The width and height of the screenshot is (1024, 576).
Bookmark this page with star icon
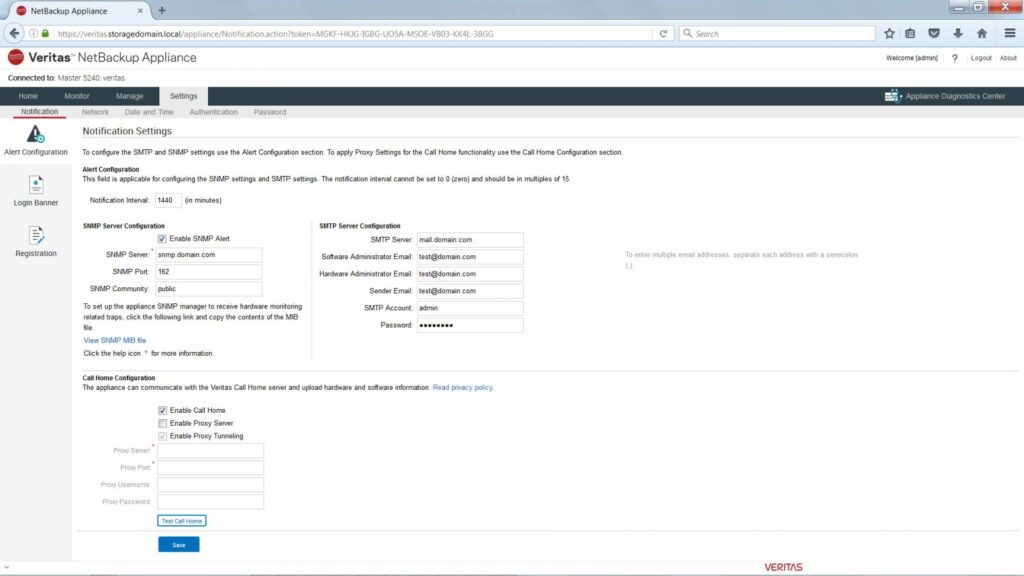889,33
